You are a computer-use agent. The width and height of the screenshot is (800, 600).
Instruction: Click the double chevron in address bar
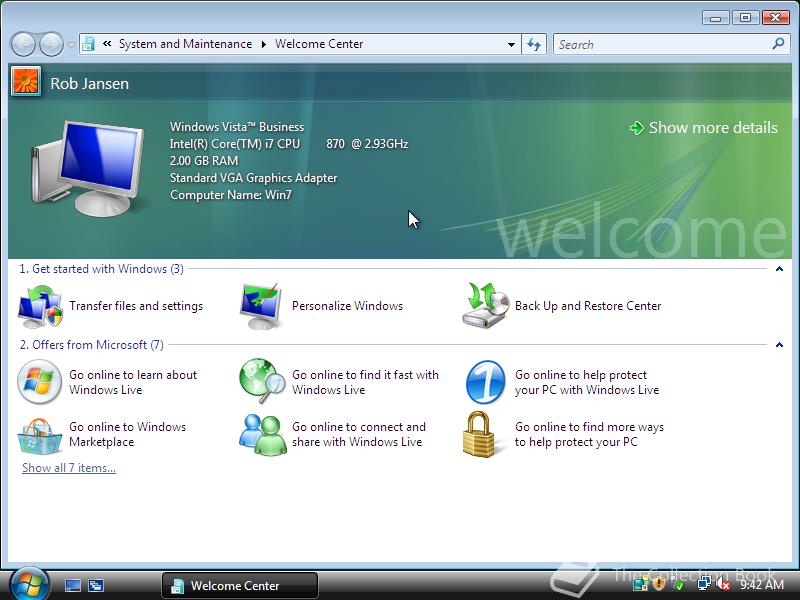pos(107,44)
